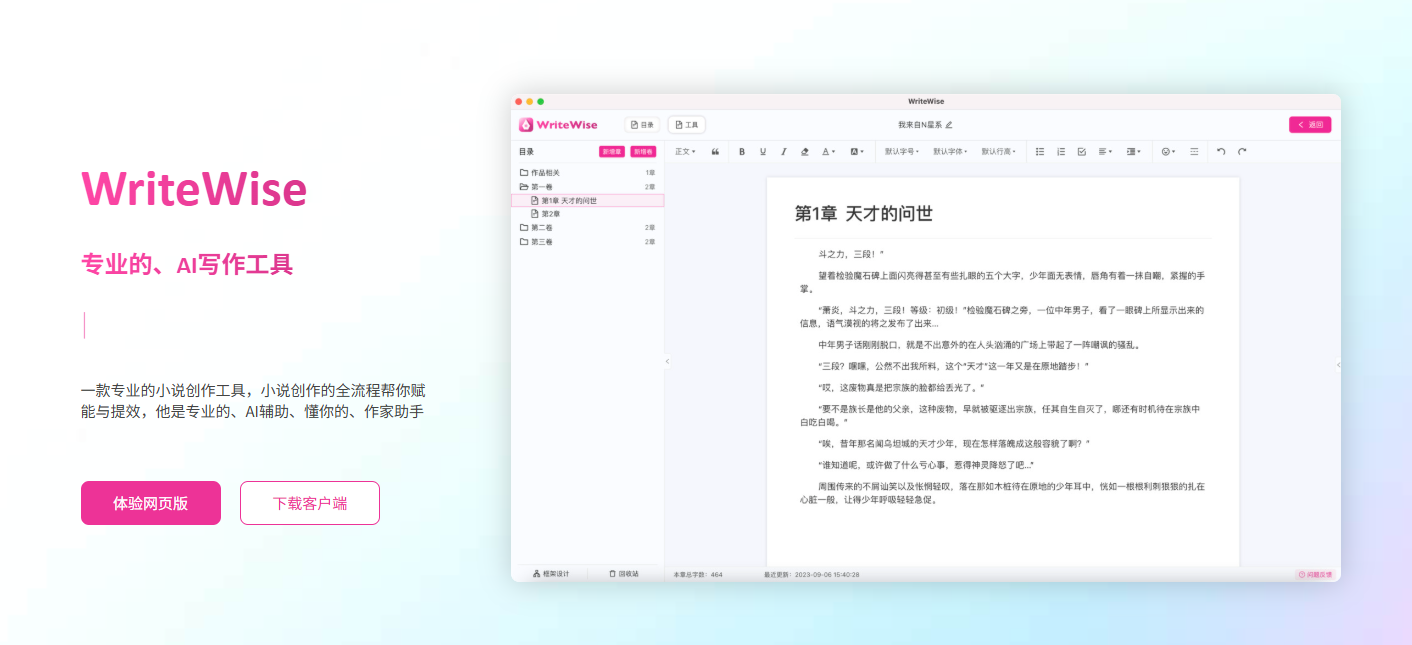This screenshot has height=645, width=1412.
Task: Click the 体验网页版 button
Action: pyautogui.click(x=151, y=503)
